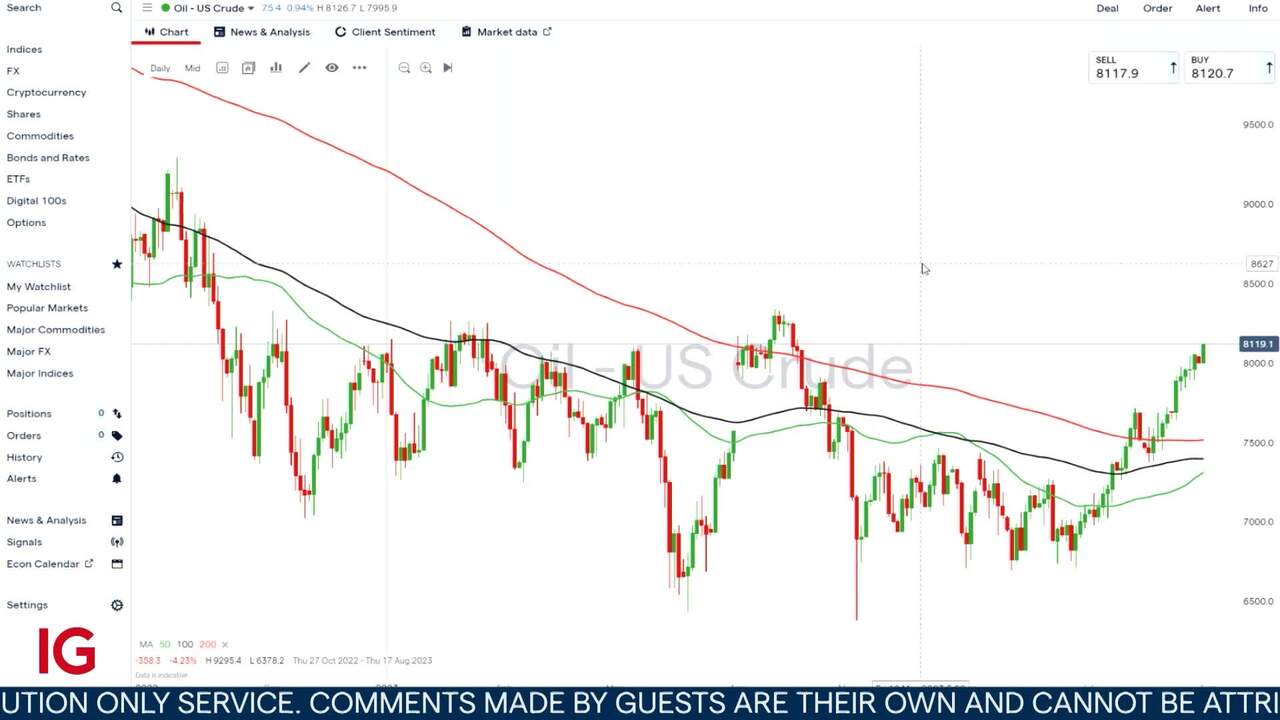This screenshot has height=720, width=1280.
Task: Click the -4.23% change value
Action: pyautogui.click(x=182, y=660)
